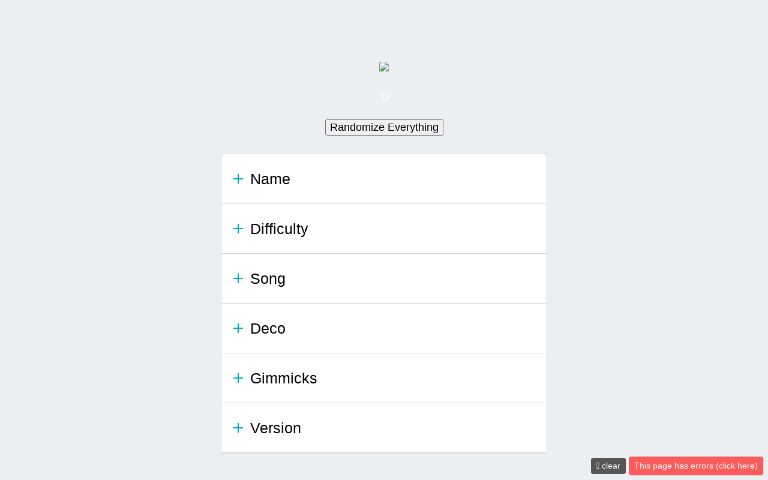This screenshot has height=480, width=768.
Task: Expand the Song section label
Action: pos(268,279)
